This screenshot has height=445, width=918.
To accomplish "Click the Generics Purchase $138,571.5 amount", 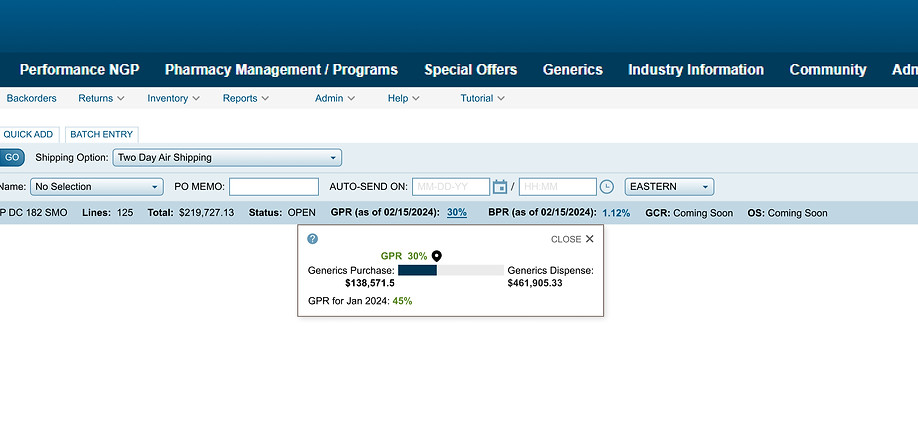I will [370, 283].
